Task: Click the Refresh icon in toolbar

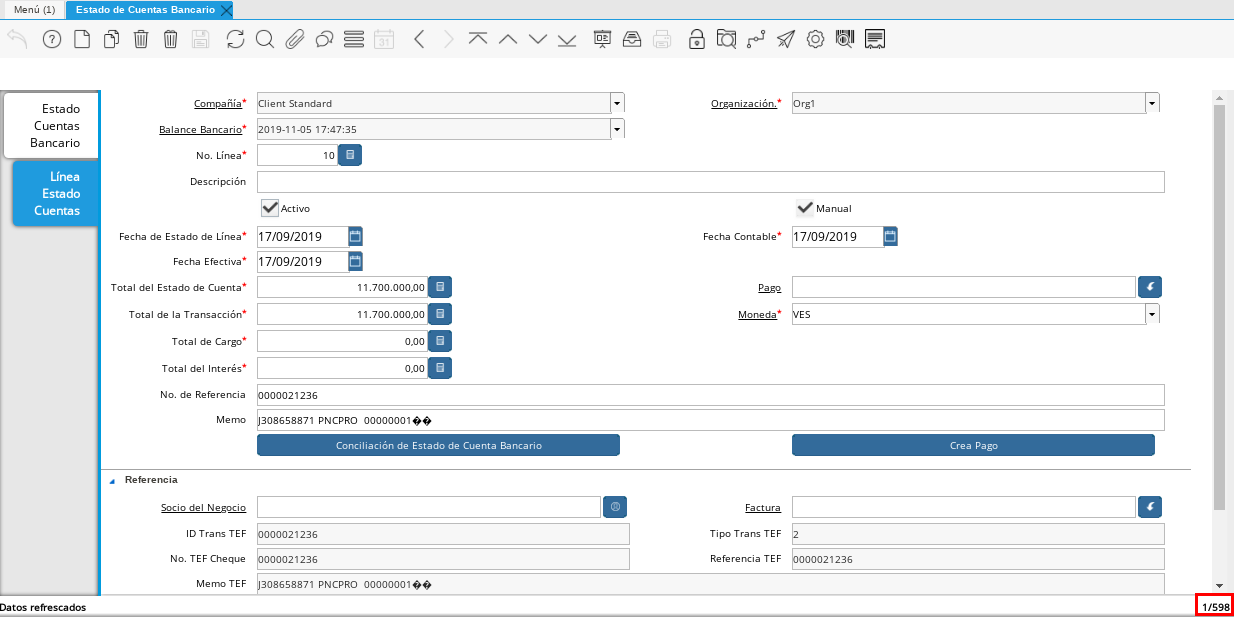Action: (235, 39)
